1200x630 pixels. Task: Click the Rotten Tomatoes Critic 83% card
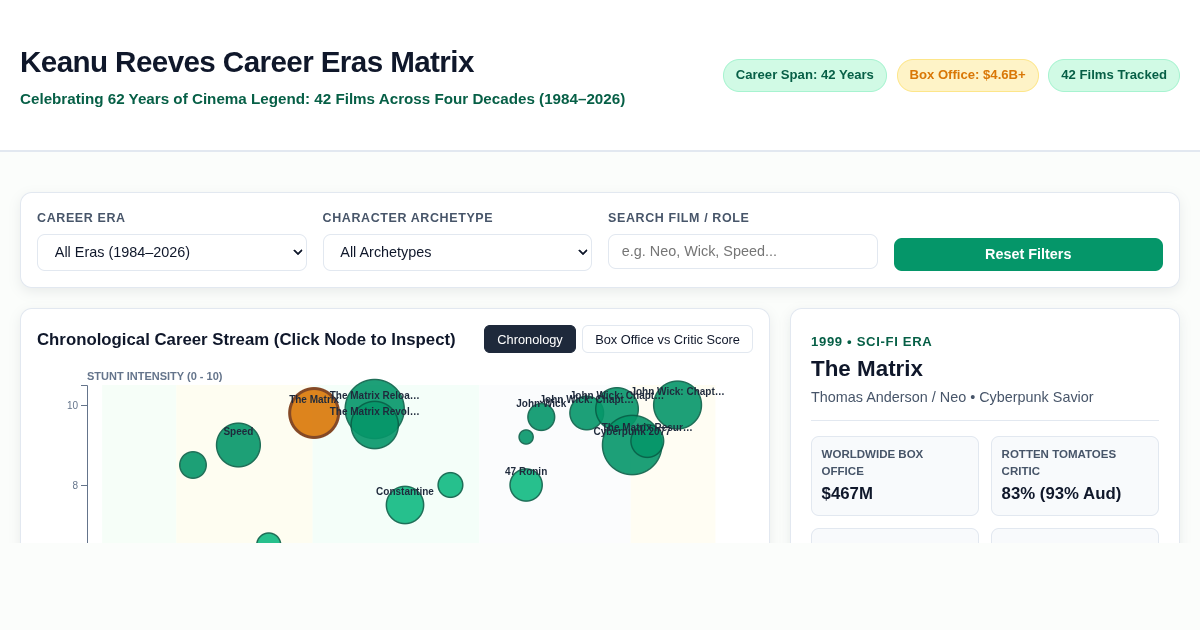[x=1075, y=476]
